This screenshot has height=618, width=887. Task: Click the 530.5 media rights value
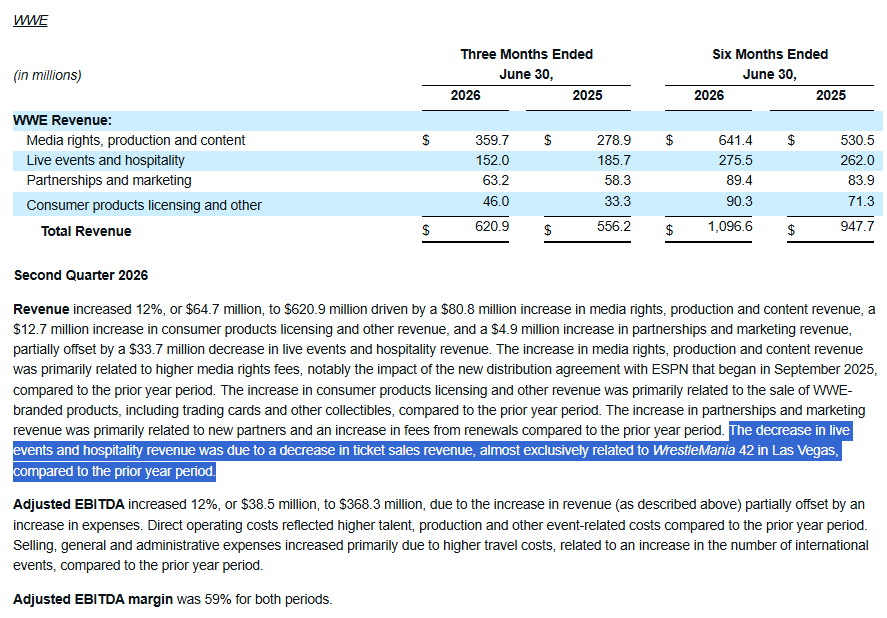[x=857, y=140]
